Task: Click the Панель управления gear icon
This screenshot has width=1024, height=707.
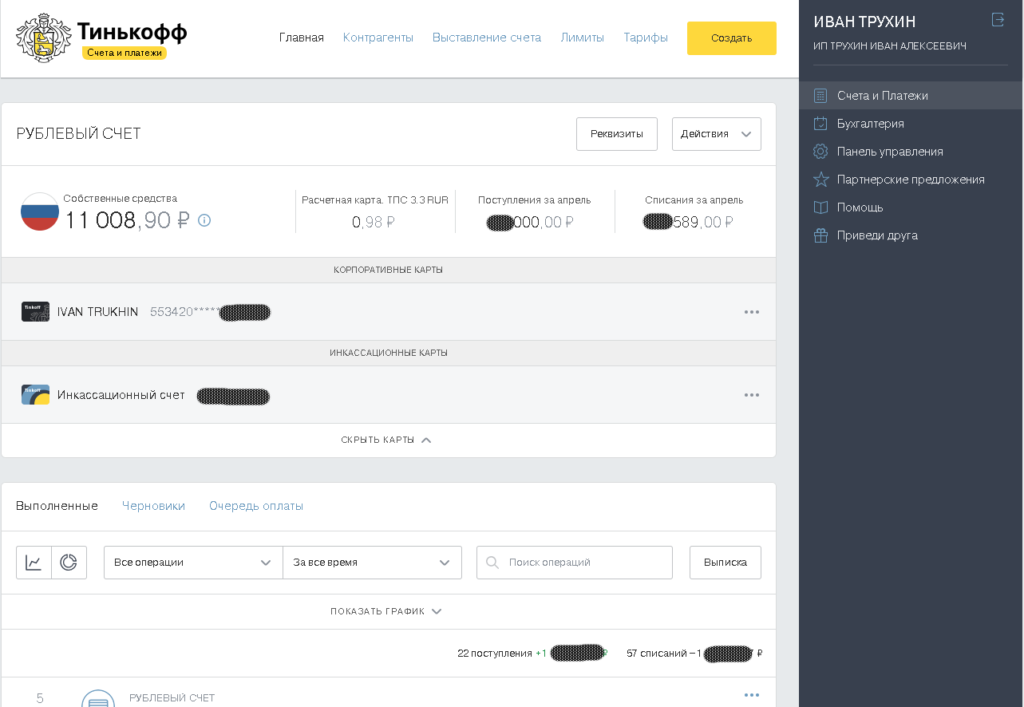Action: point(820,151)
